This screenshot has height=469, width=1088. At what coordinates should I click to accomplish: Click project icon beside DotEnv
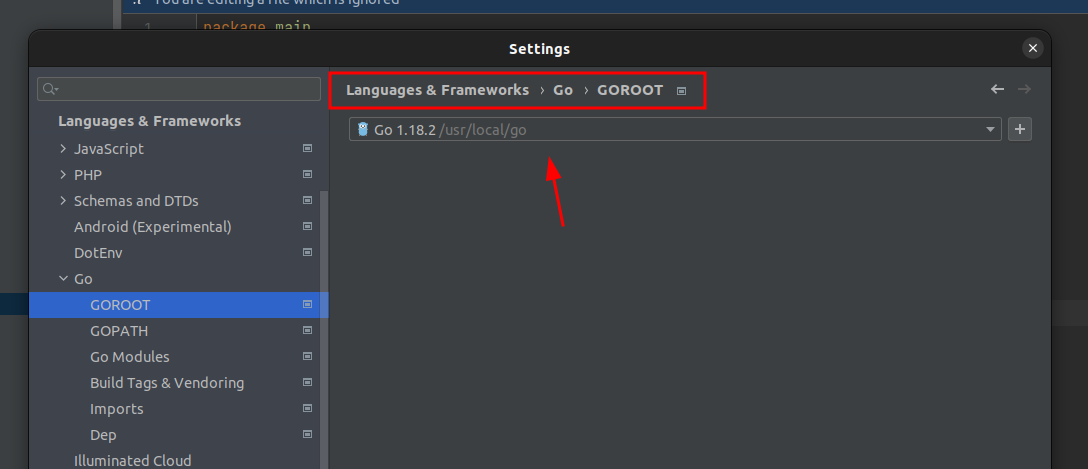tap(307, 253)
